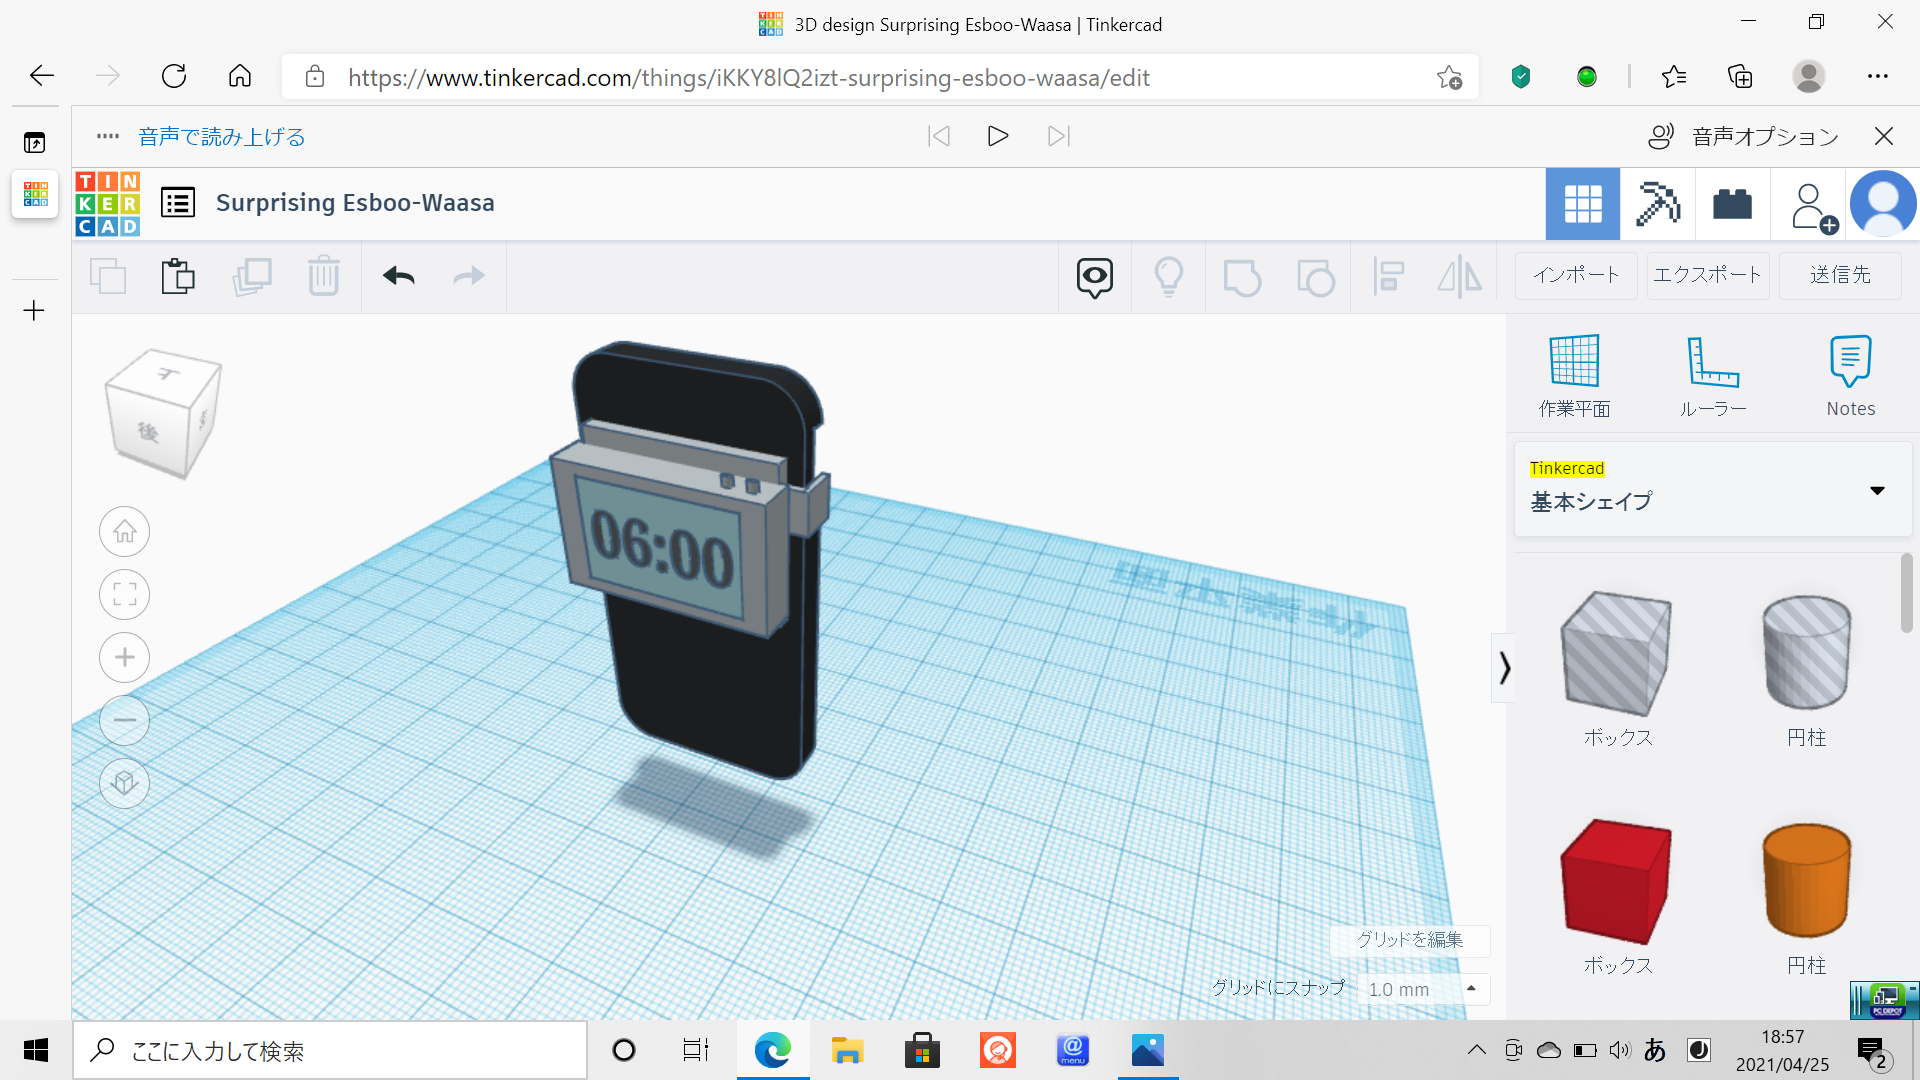Click the Windows taskbar search box
The height and width of the screenshot is (1080, 1920).
(x=330, y=1050)
